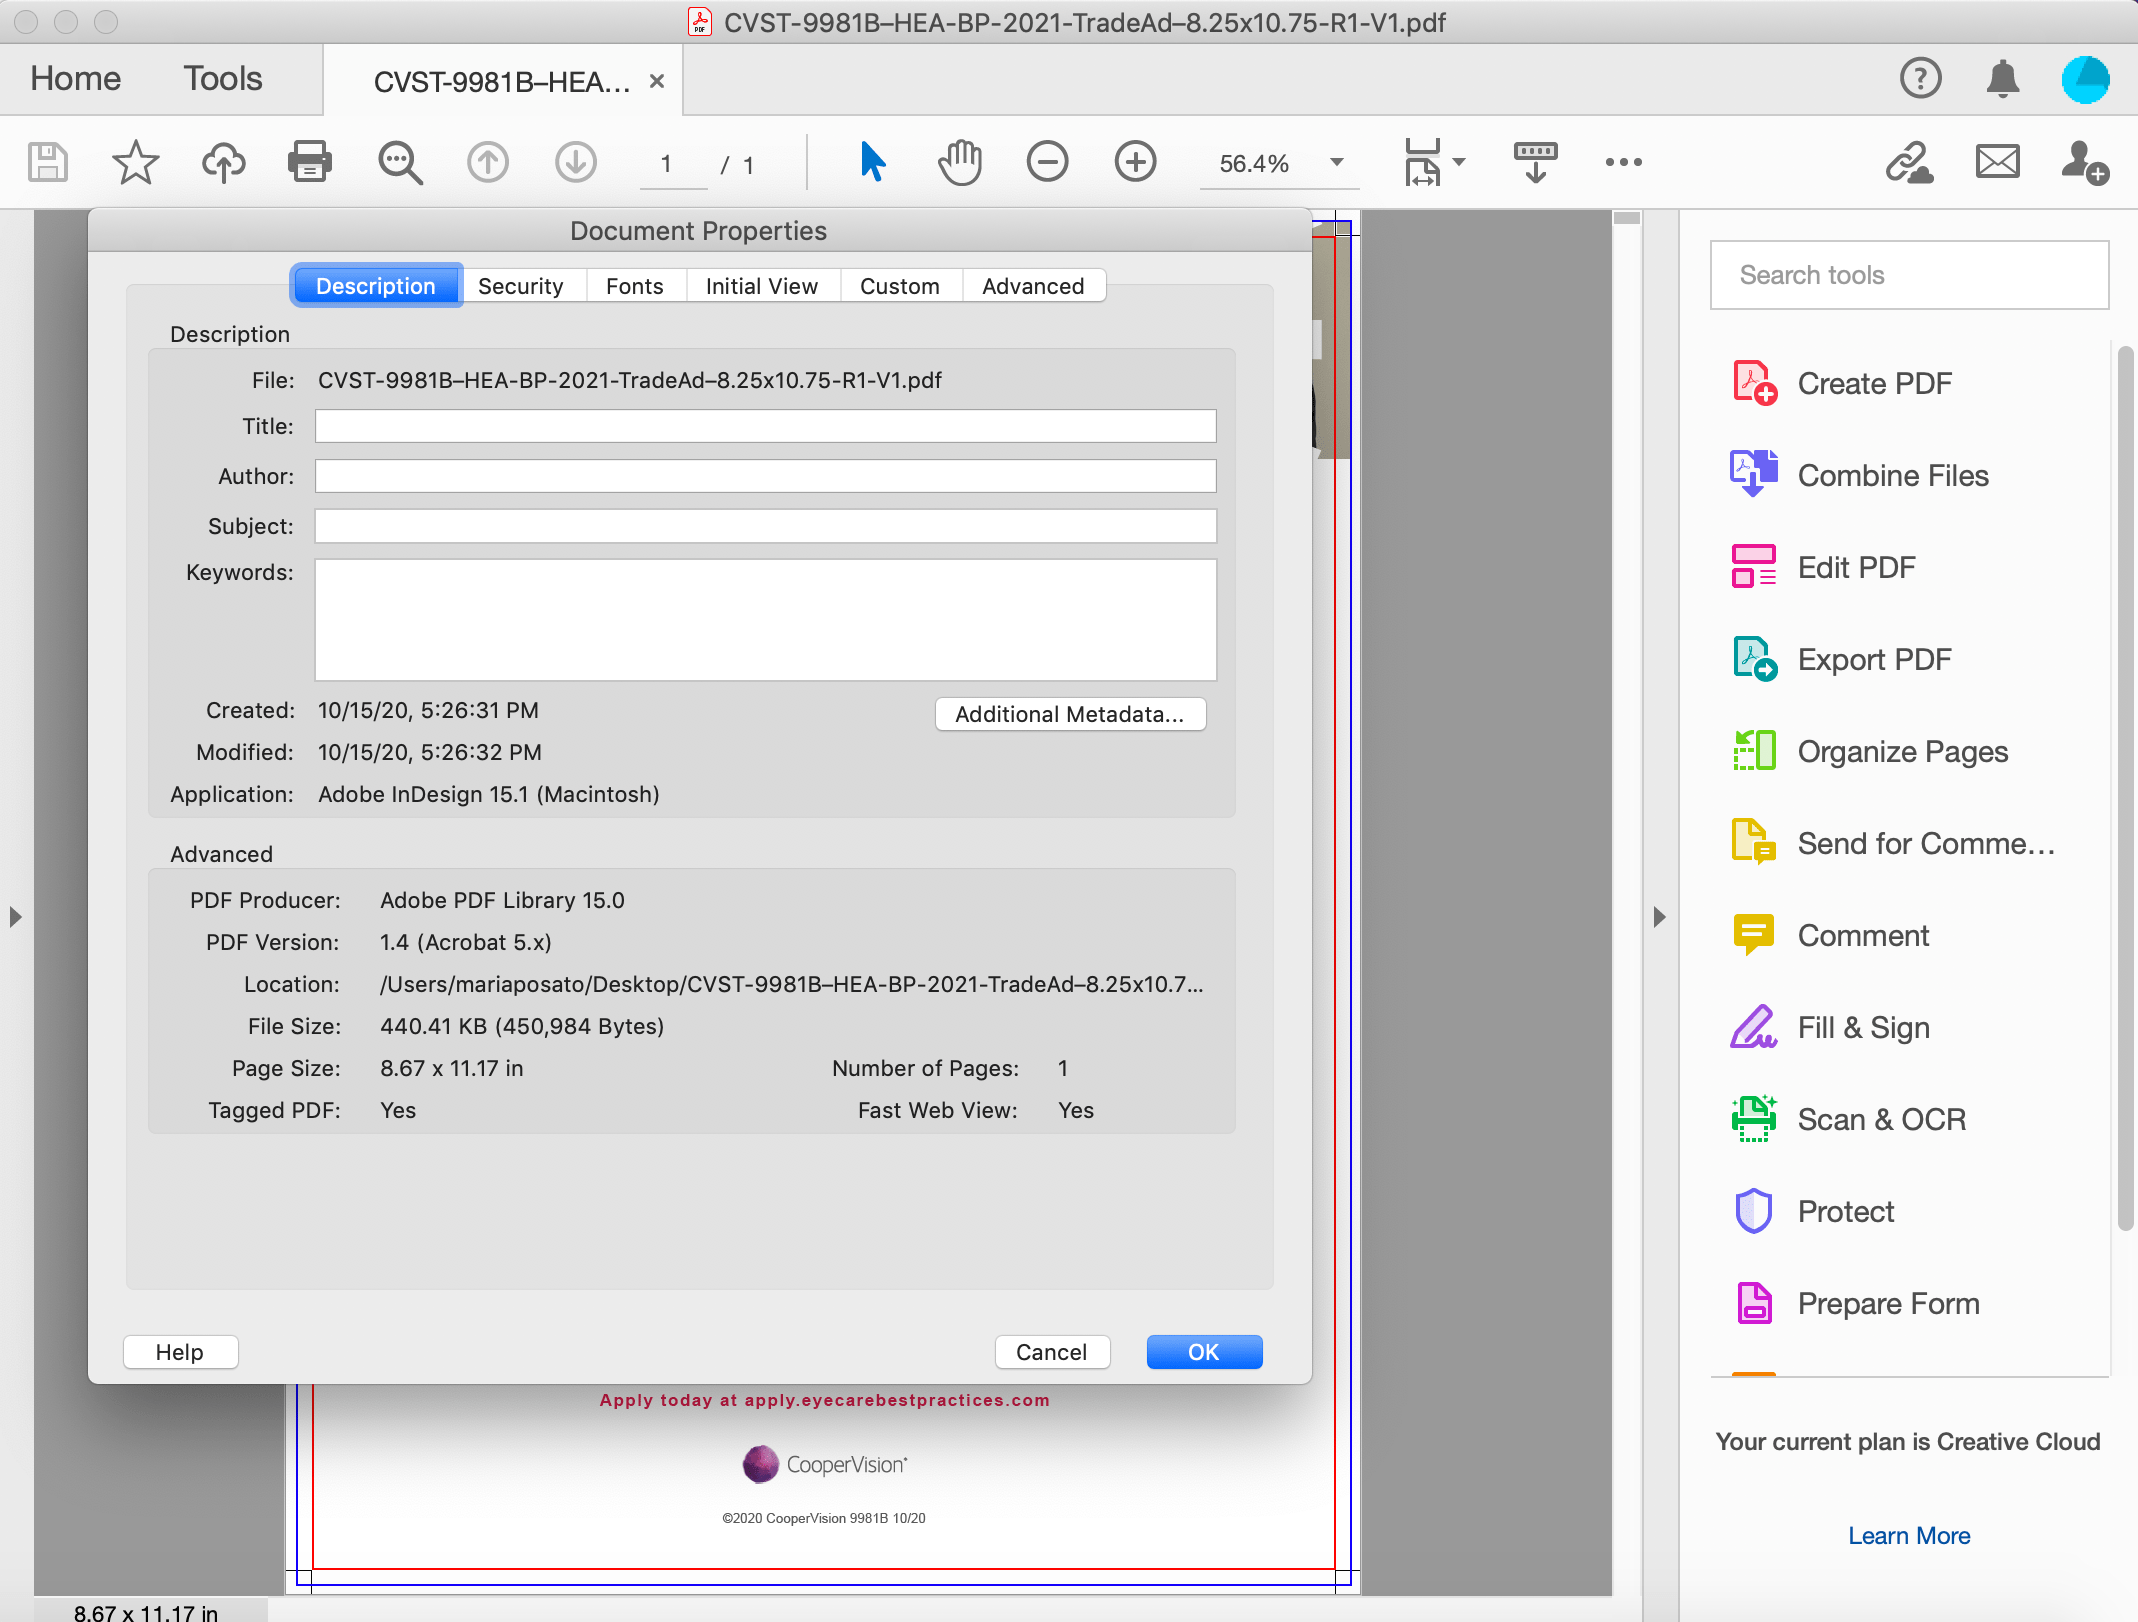Confirm properties by clicking OK
The height and width of the screenshot is (1622, 2138).
click(x=1204, y=1351)
